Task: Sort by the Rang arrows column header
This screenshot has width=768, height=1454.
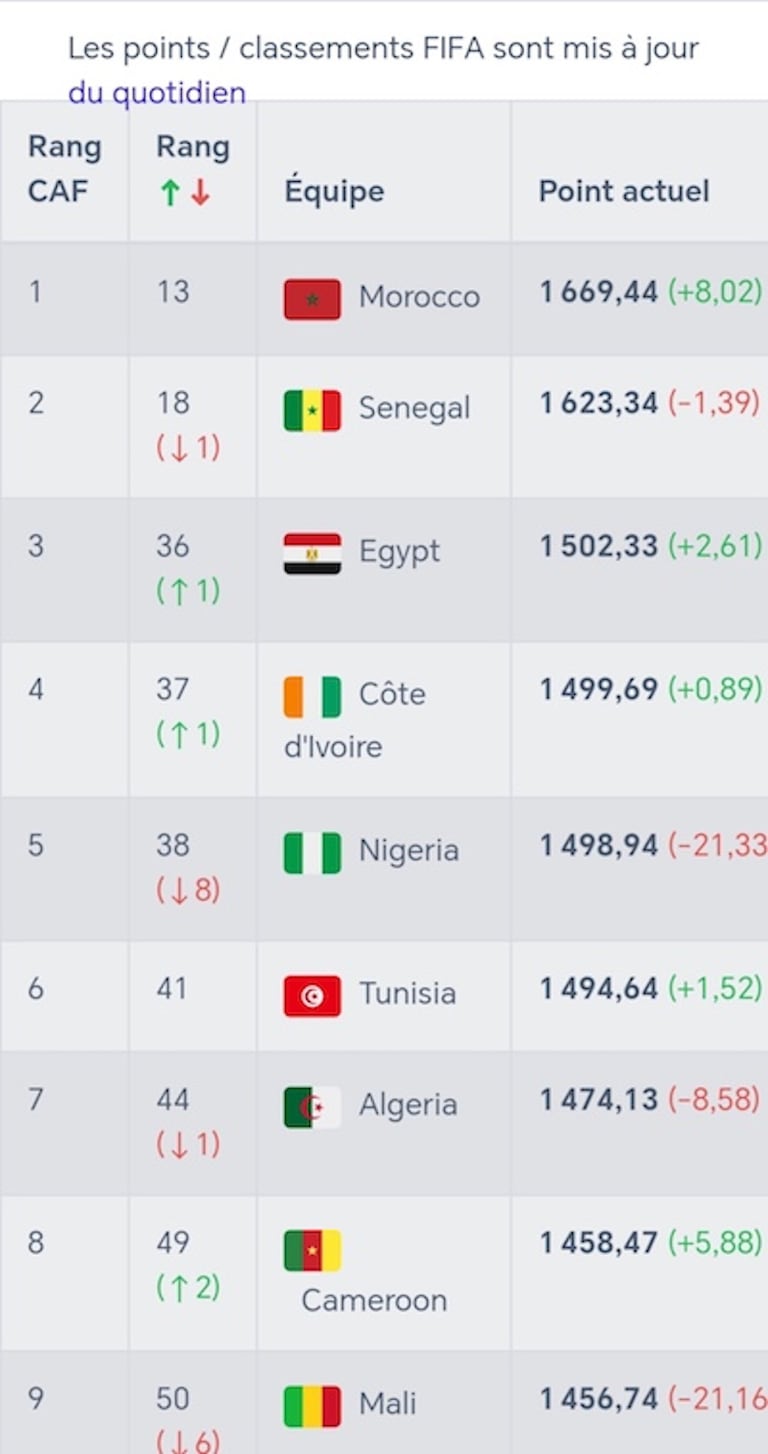Action: 192,169
